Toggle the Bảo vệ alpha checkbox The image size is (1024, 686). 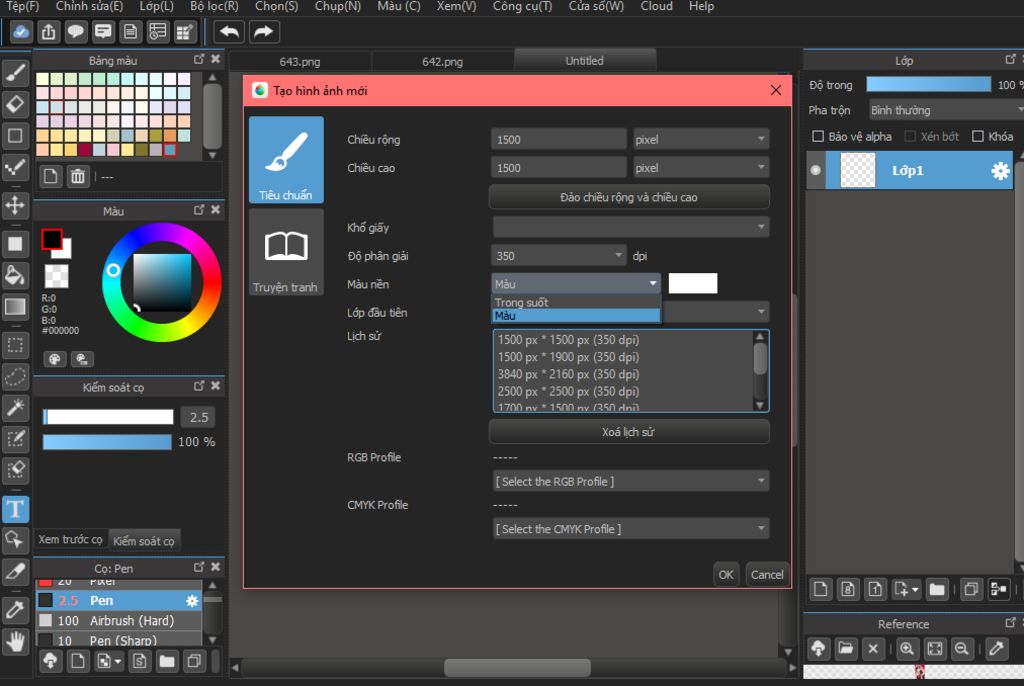tap(818, 136)
